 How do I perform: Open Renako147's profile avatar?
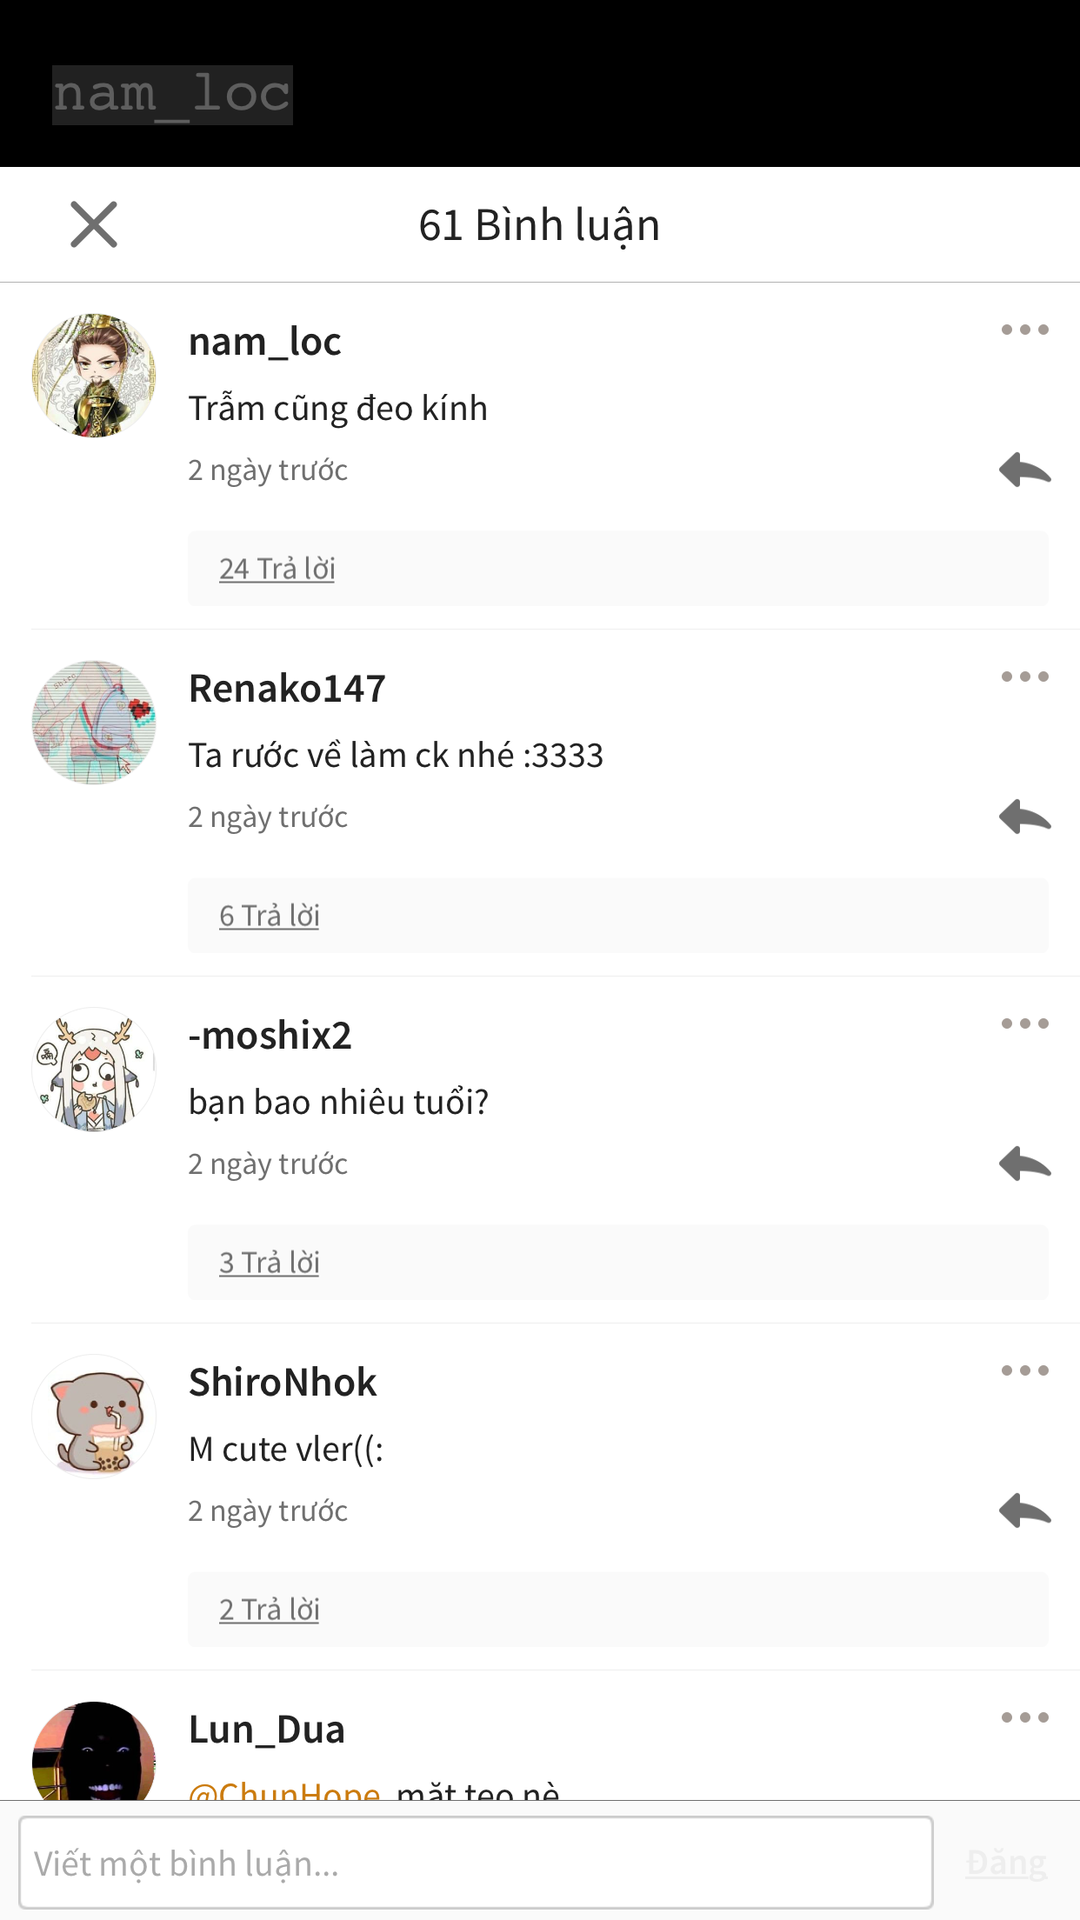[x=94, y=722]
